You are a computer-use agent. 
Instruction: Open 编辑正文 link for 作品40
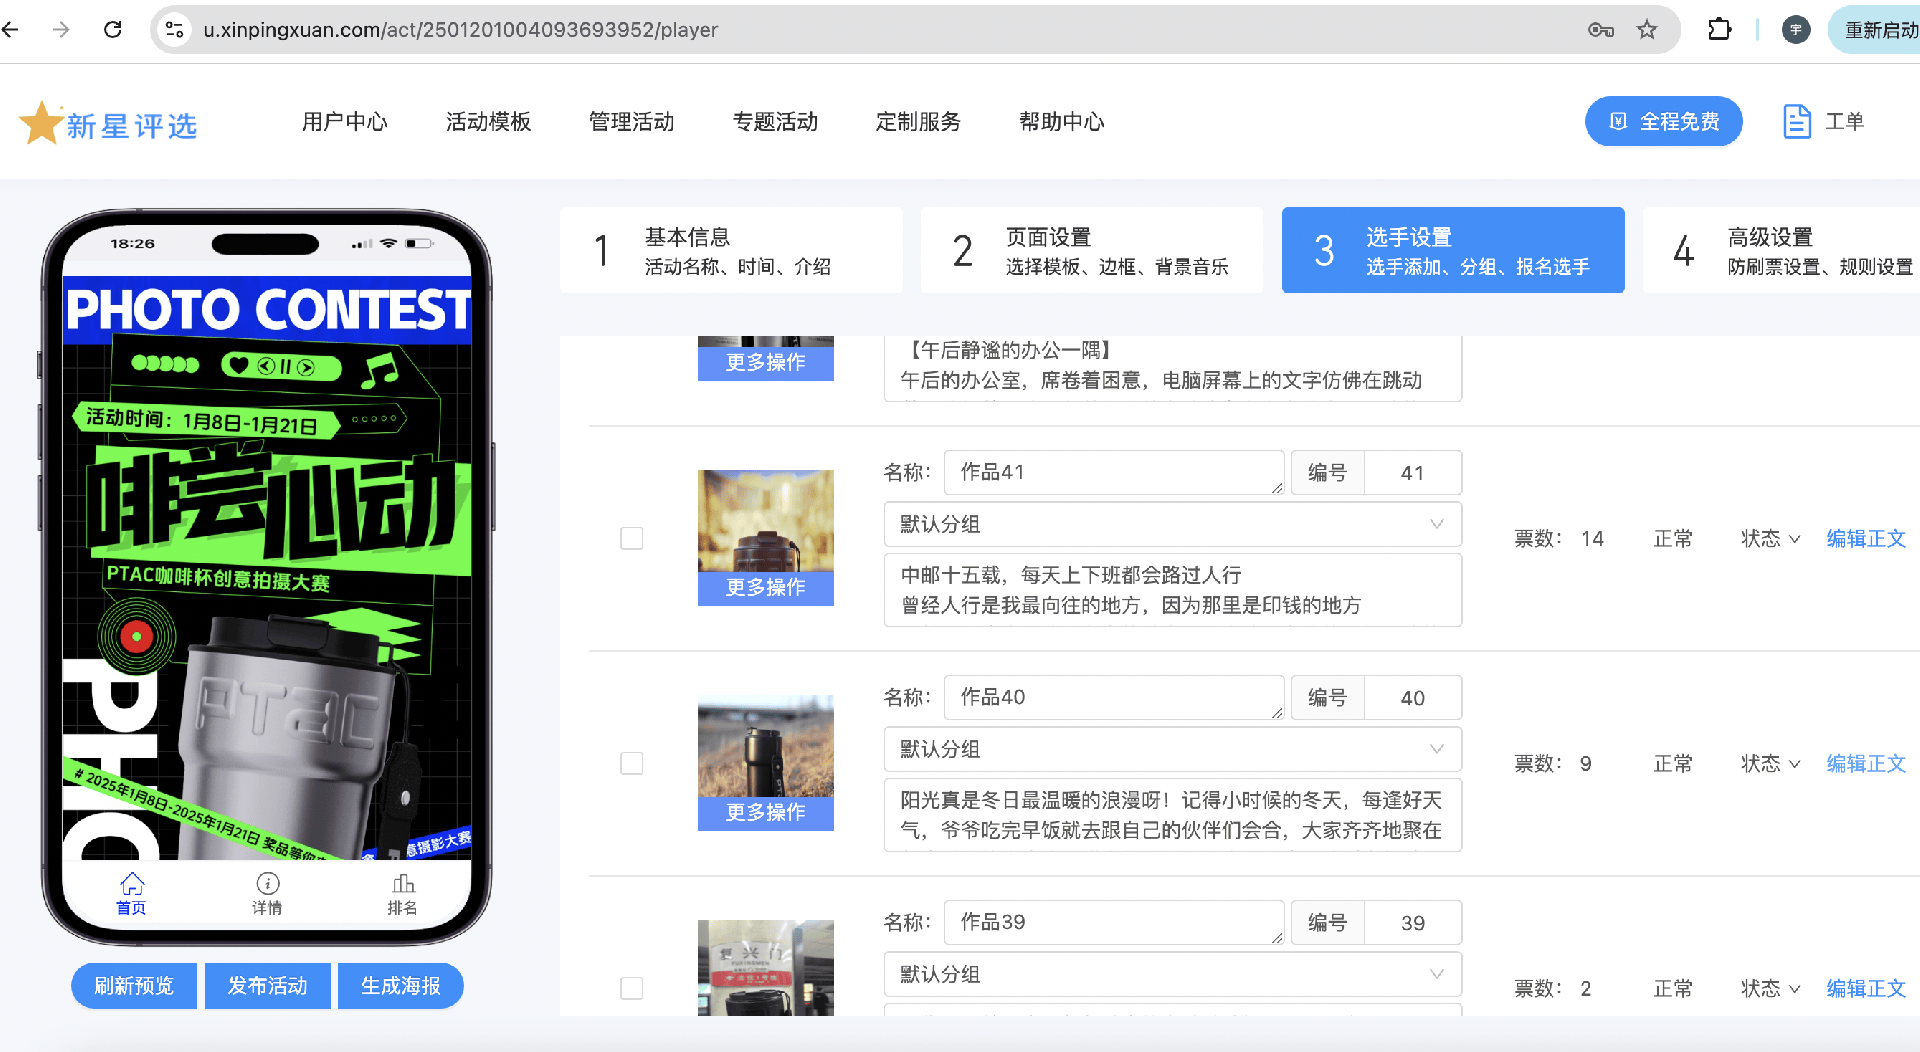(1866, 763)
